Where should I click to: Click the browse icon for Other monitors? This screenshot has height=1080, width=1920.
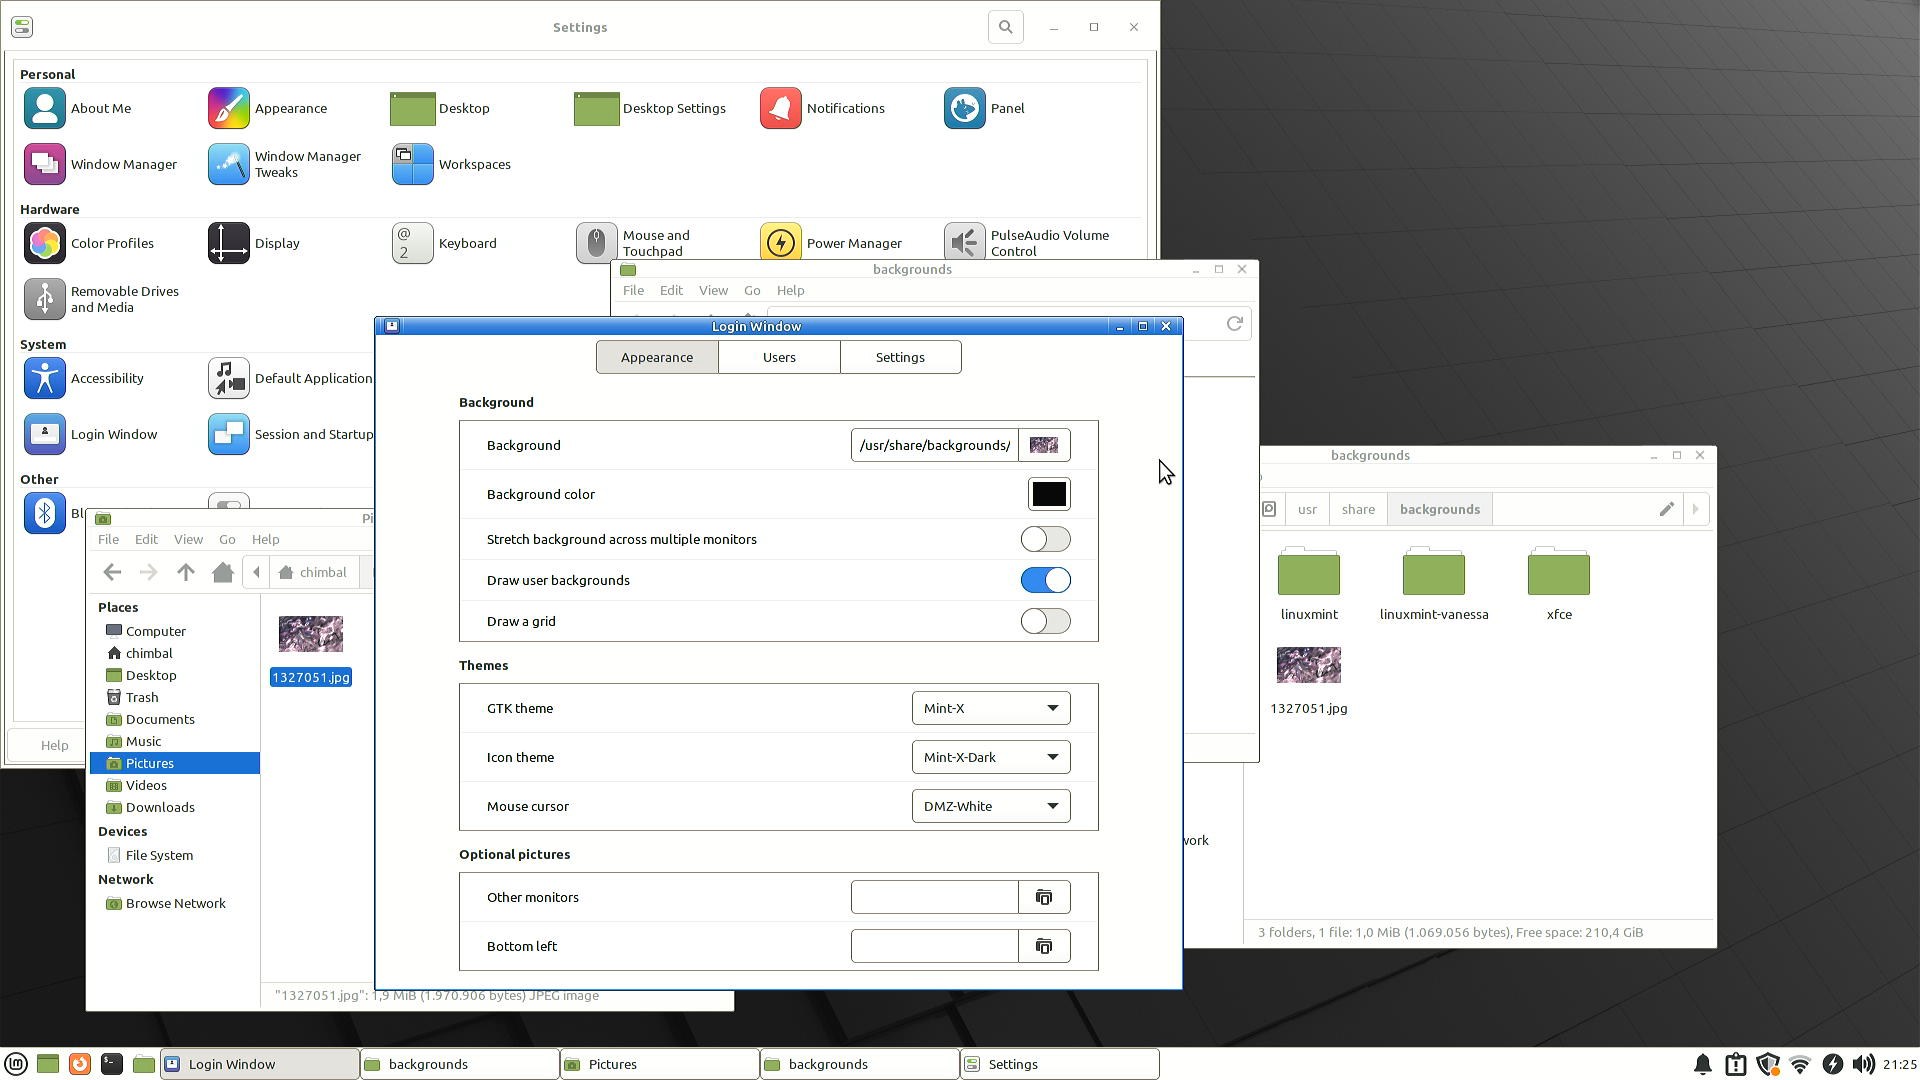click(1044, 897)
